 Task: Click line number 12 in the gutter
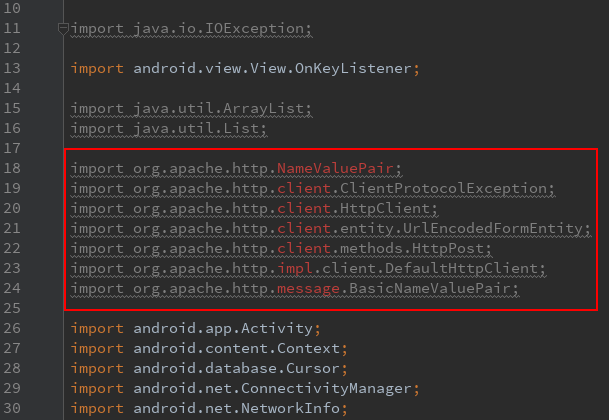pos(12,49)
